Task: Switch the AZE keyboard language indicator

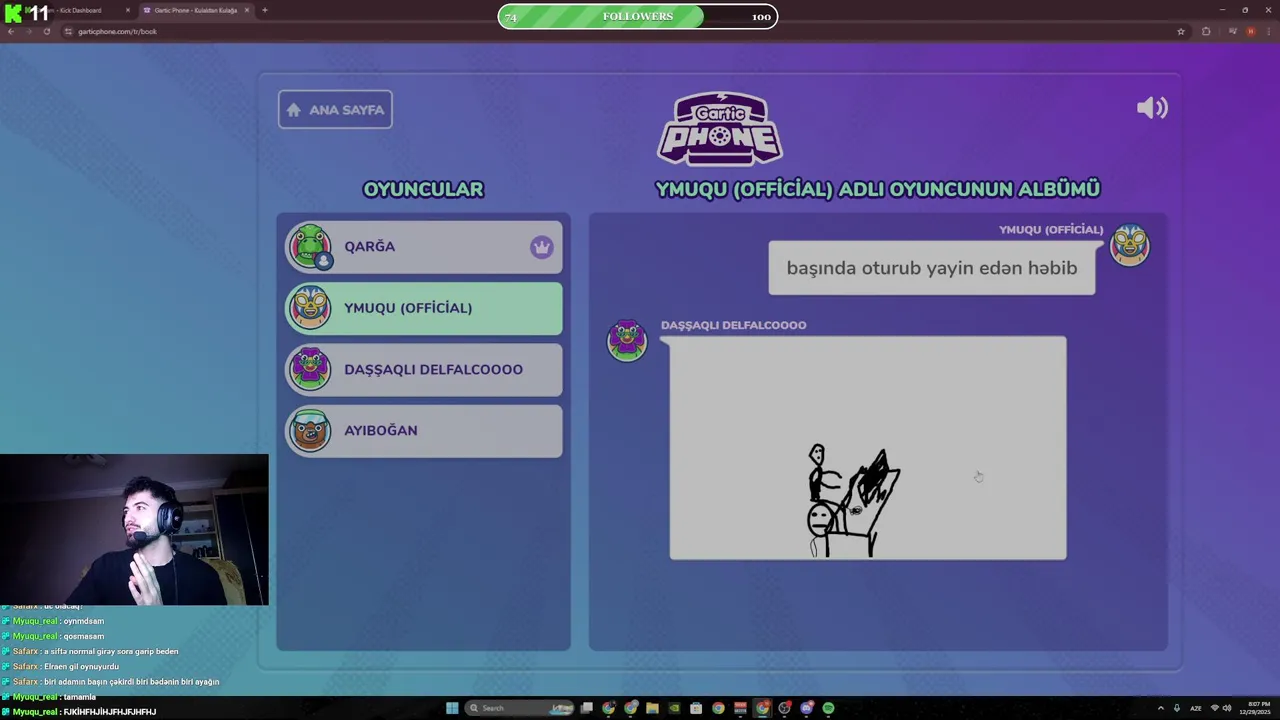Action: pyautogui.click(x=1196, y=708)
